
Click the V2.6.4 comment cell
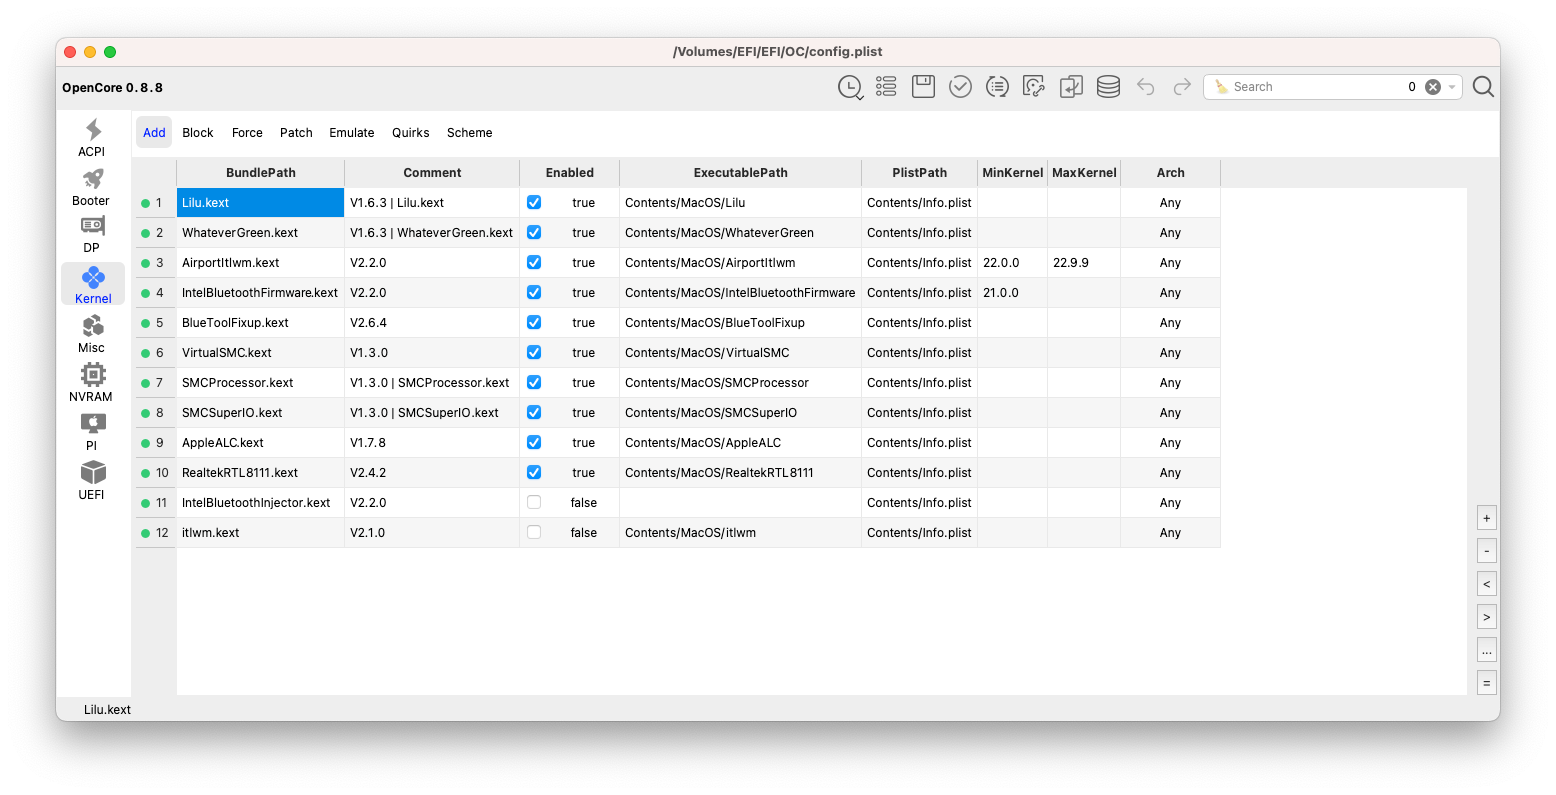tap(432, 322)
